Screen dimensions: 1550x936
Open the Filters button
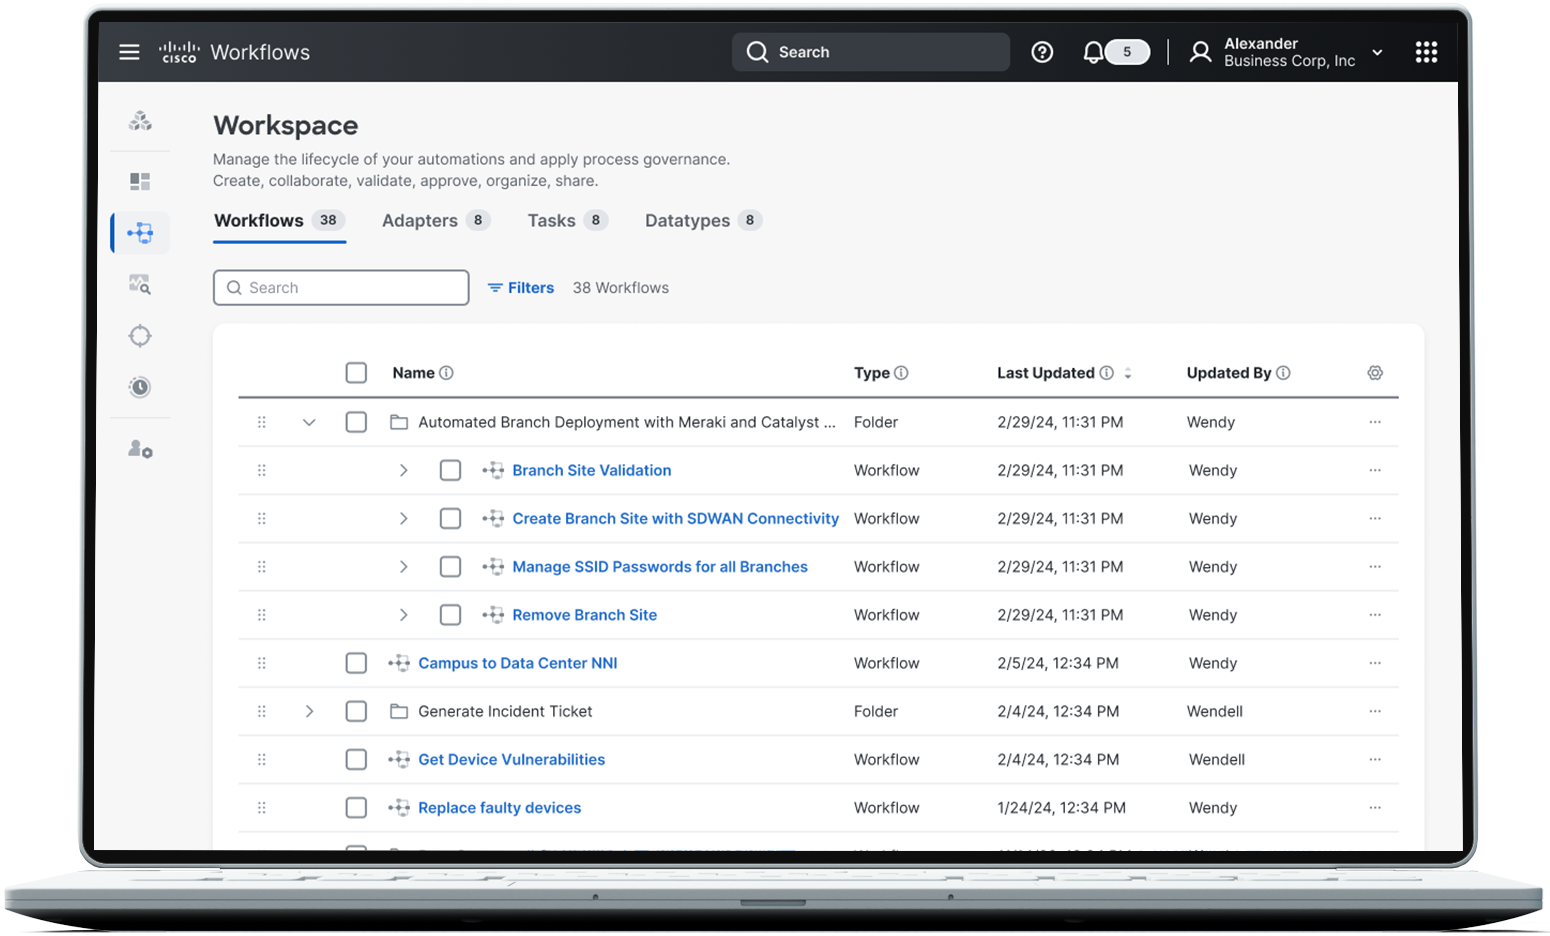click(x=520, y=288)
